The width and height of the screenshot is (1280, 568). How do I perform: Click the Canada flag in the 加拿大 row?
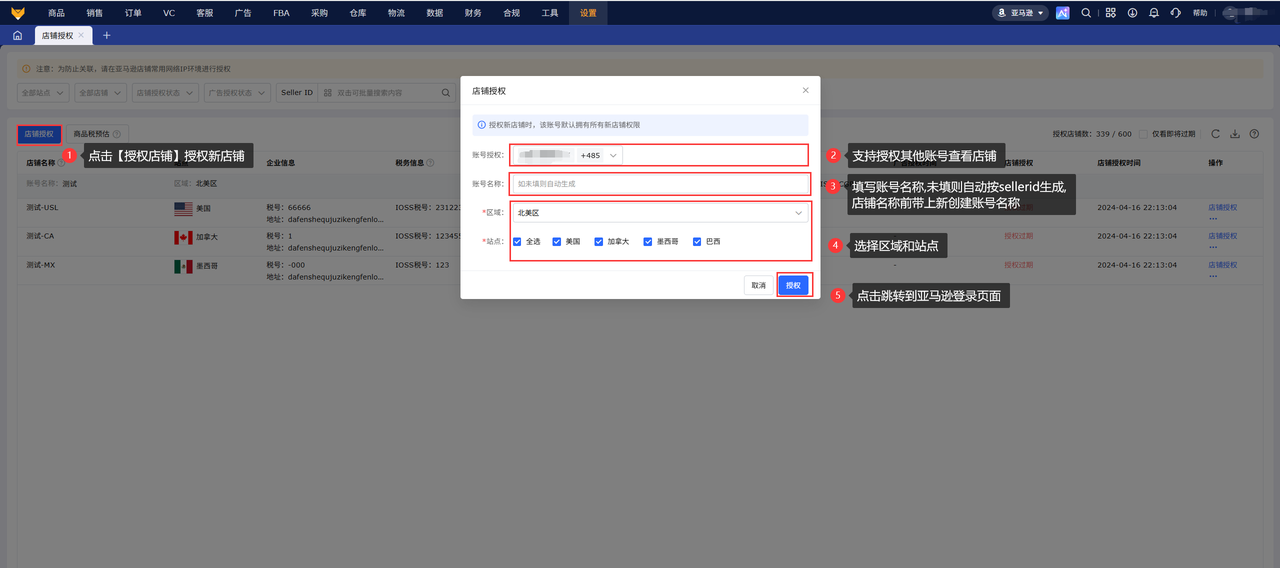(183, 237)
